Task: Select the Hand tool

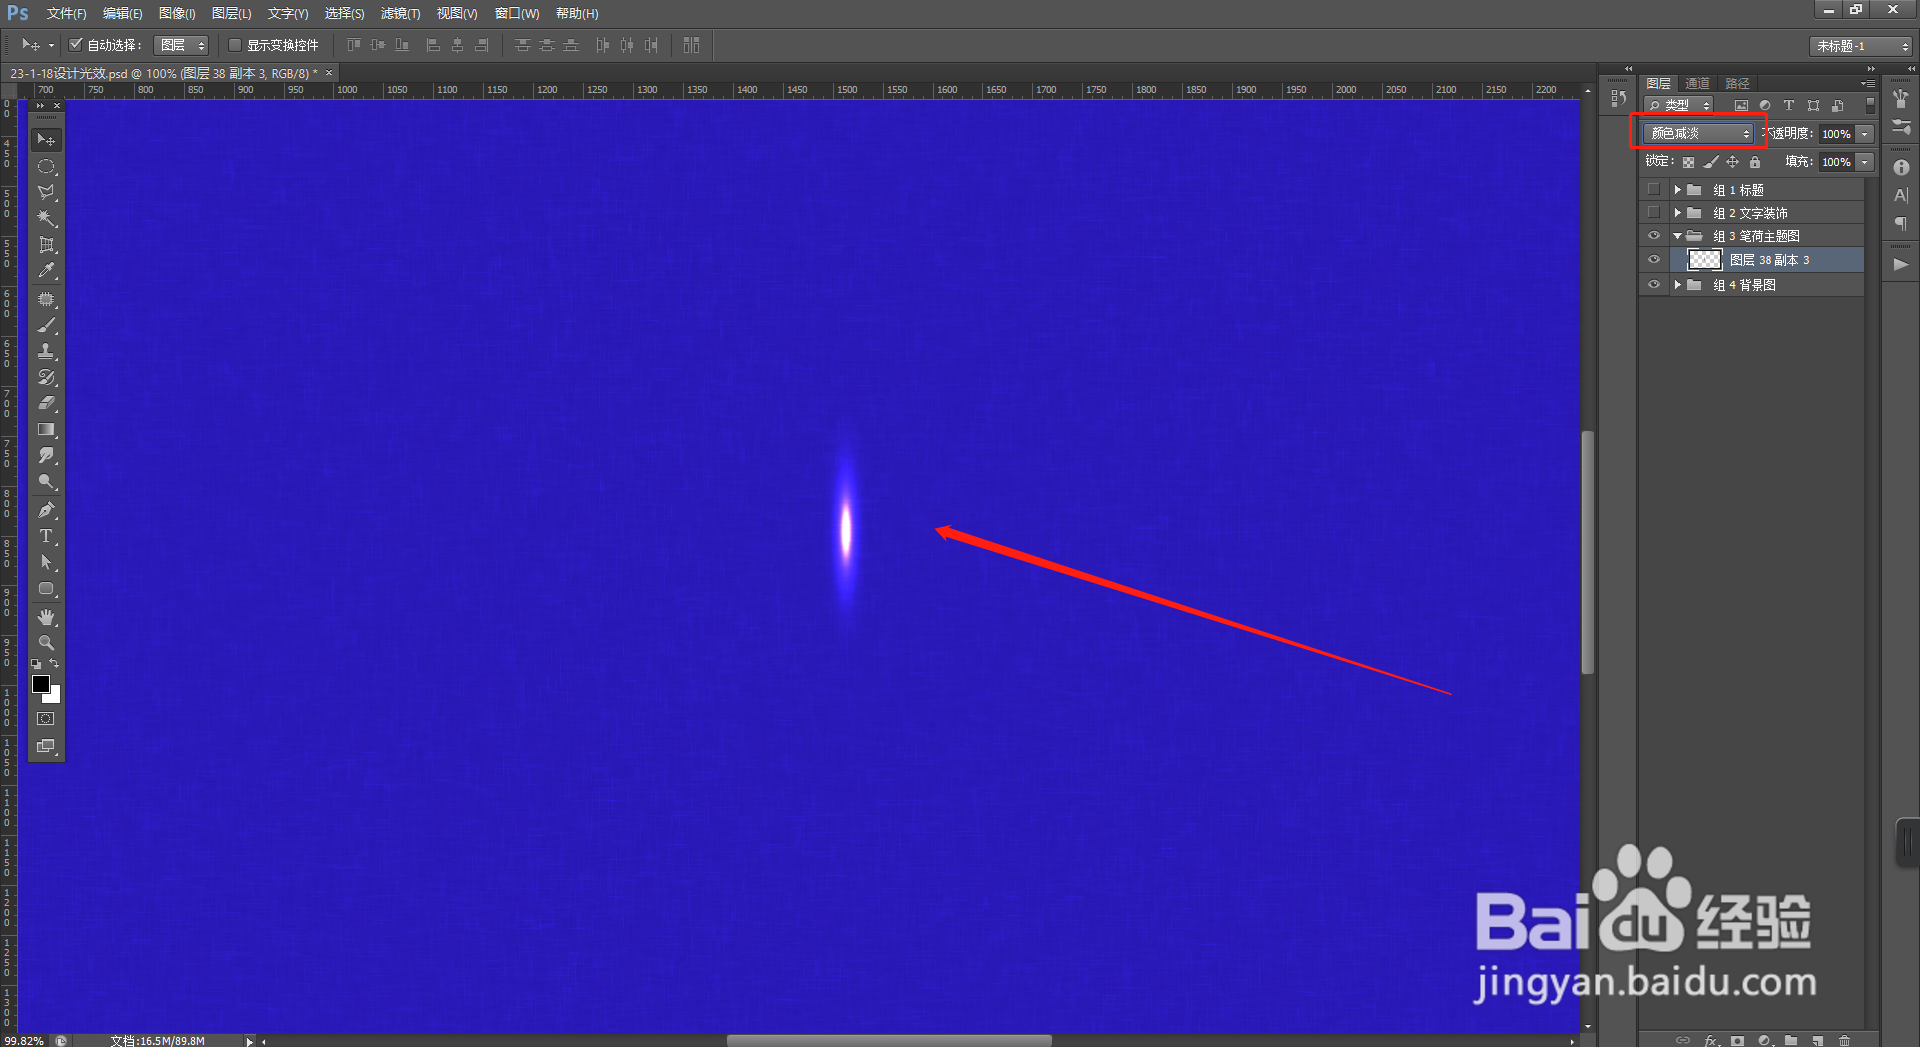Action: click(x=46, y=617)
